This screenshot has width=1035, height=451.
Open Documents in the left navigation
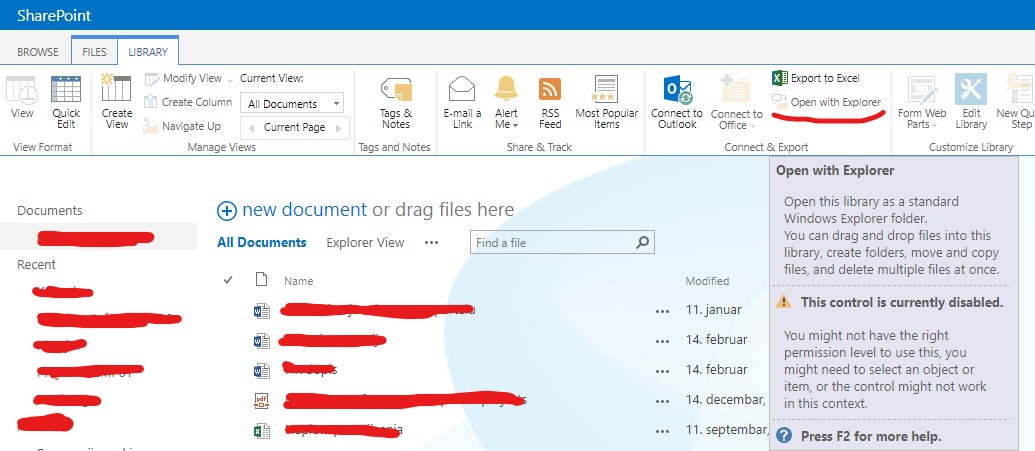(50, 211)
